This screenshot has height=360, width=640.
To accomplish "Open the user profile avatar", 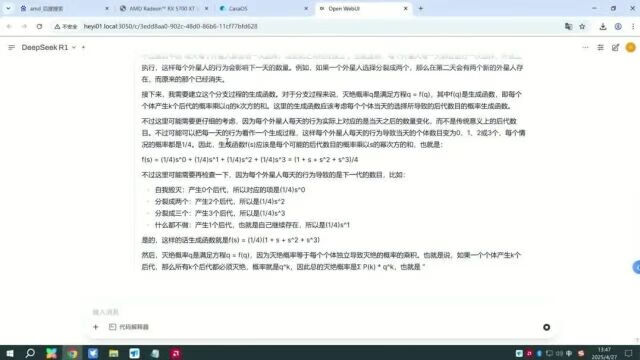I will [631, 47].
